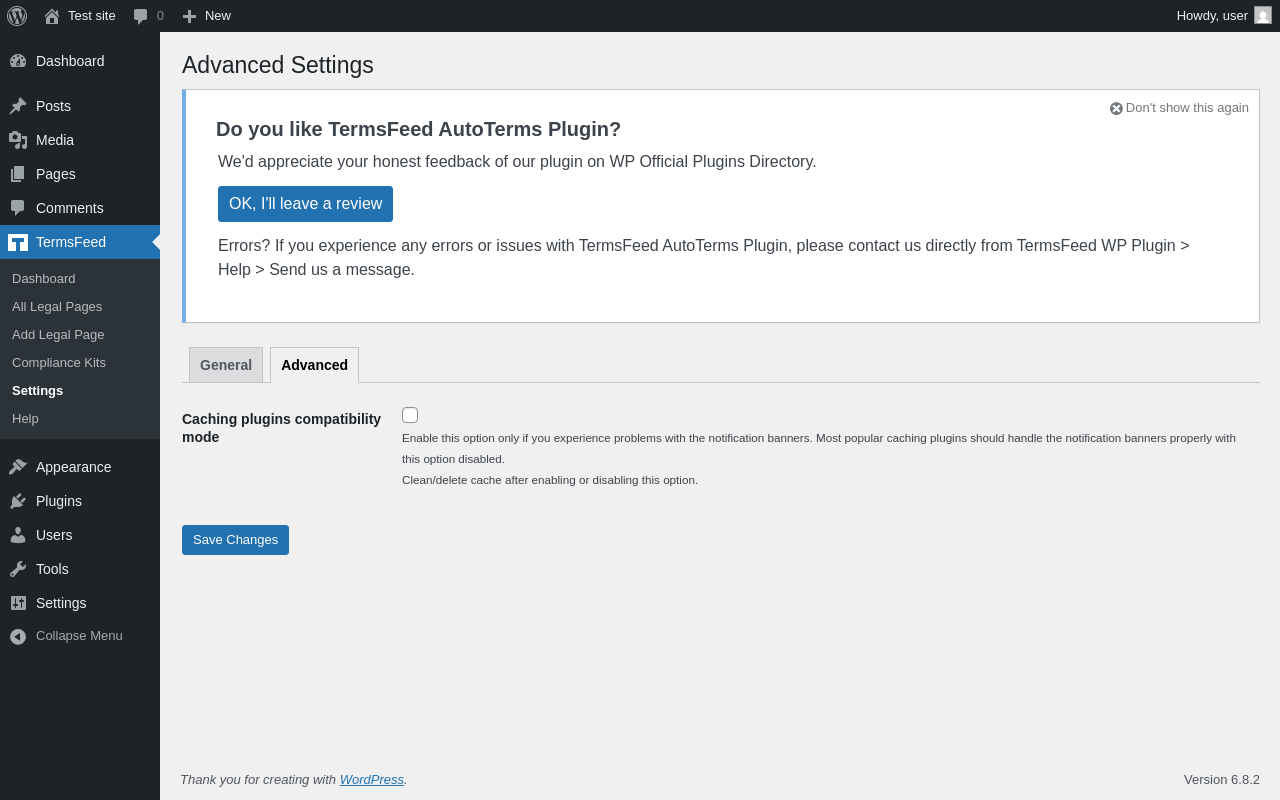Image resolution: width=1280 pixels, height=800 pixels.
Task: Follow the WordPress link in the footer
Action: point(372,779)
